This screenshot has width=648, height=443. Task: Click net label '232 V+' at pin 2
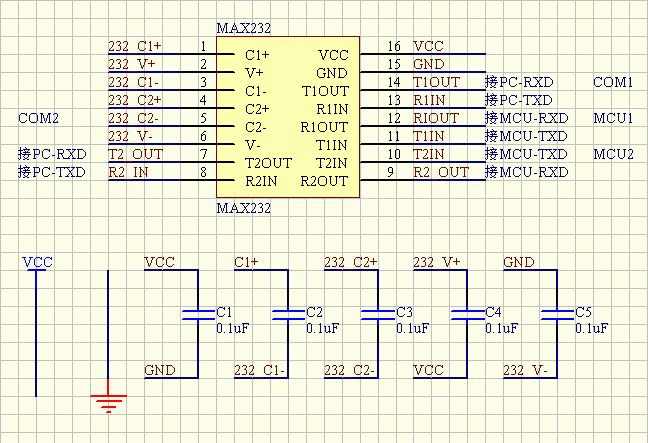(132, 64)
